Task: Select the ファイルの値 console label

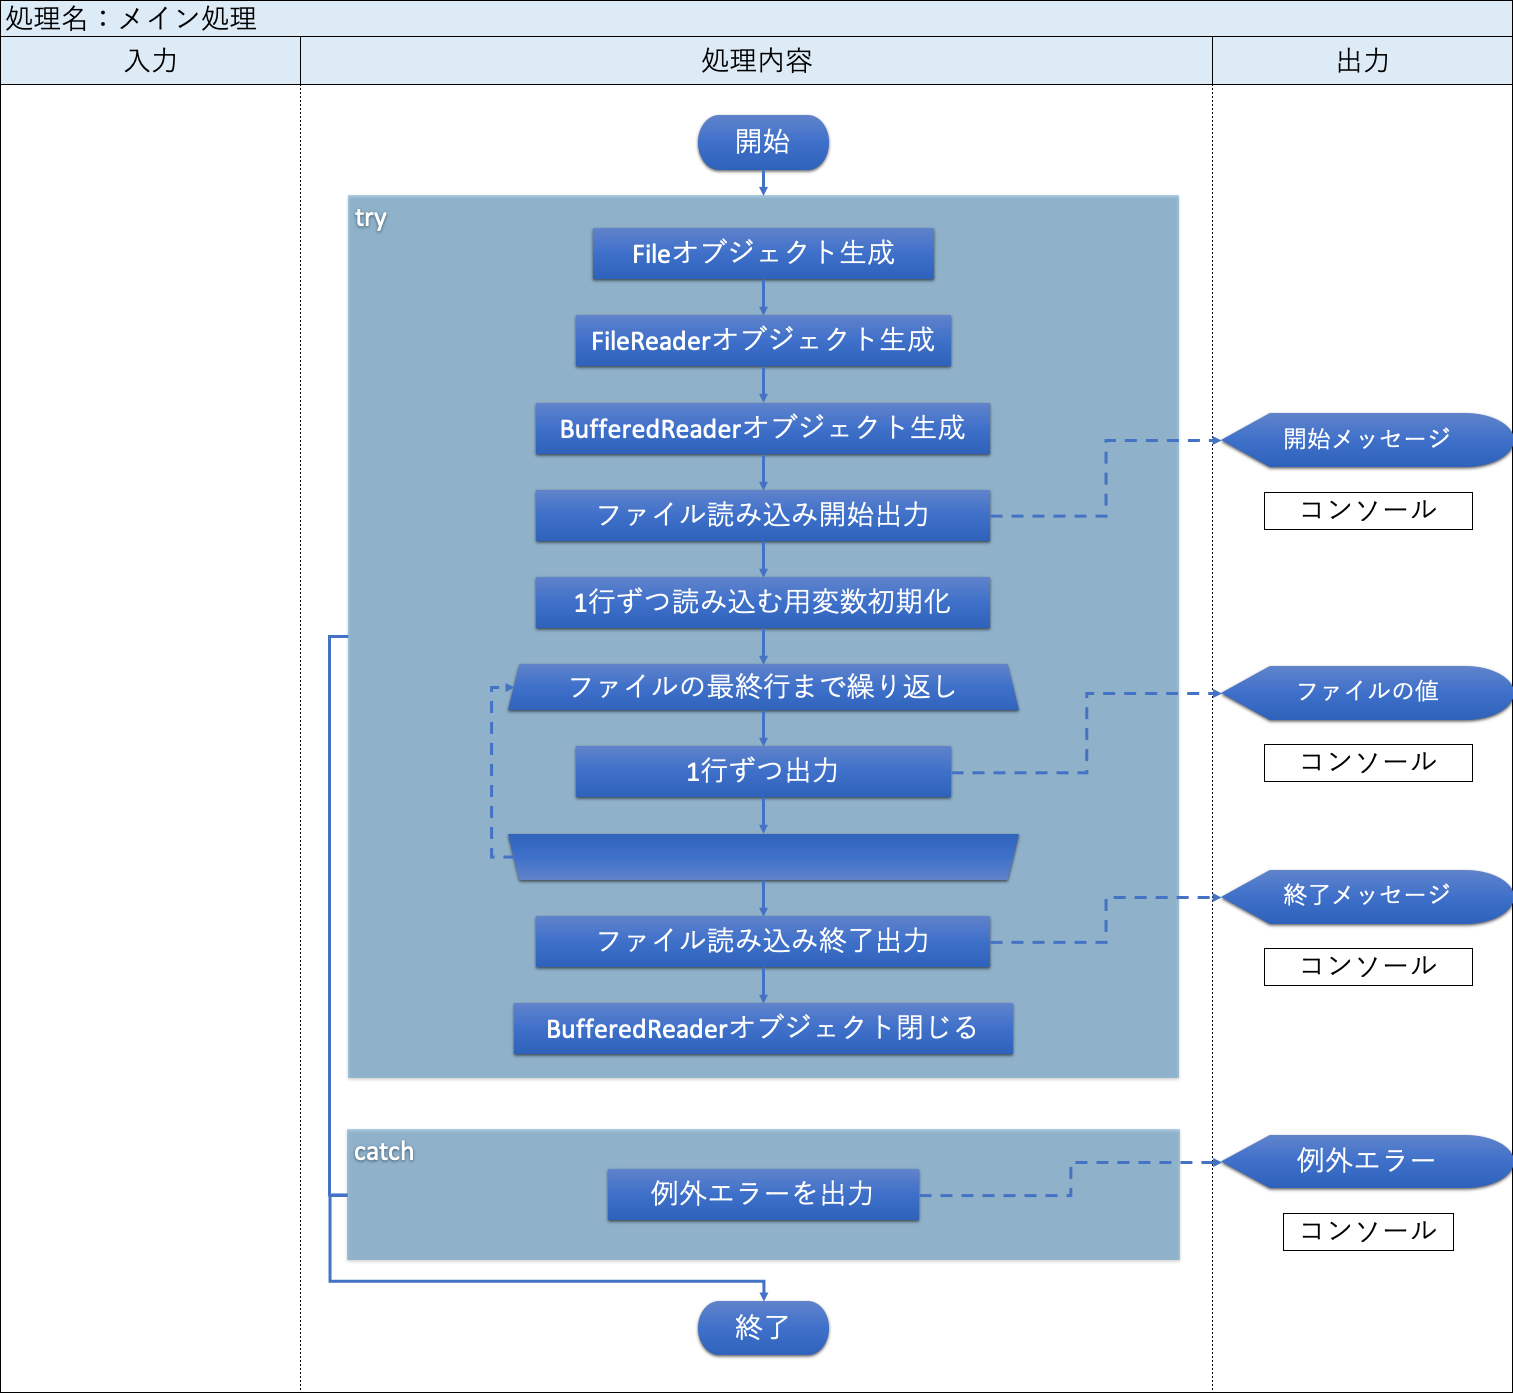Action: pyautogui.click(x=1367, y=762)
